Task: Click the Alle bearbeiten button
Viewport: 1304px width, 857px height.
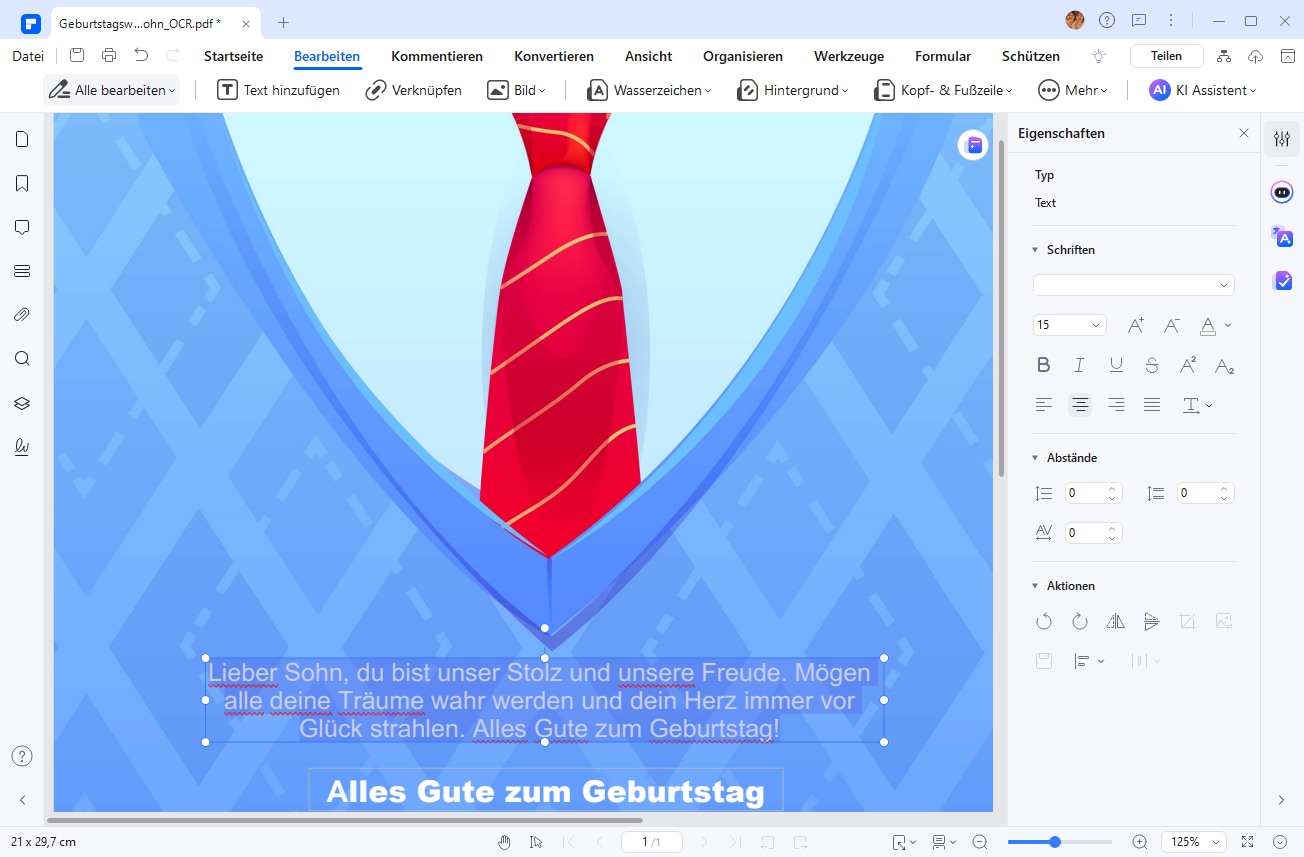Action: tap(112, 90)
